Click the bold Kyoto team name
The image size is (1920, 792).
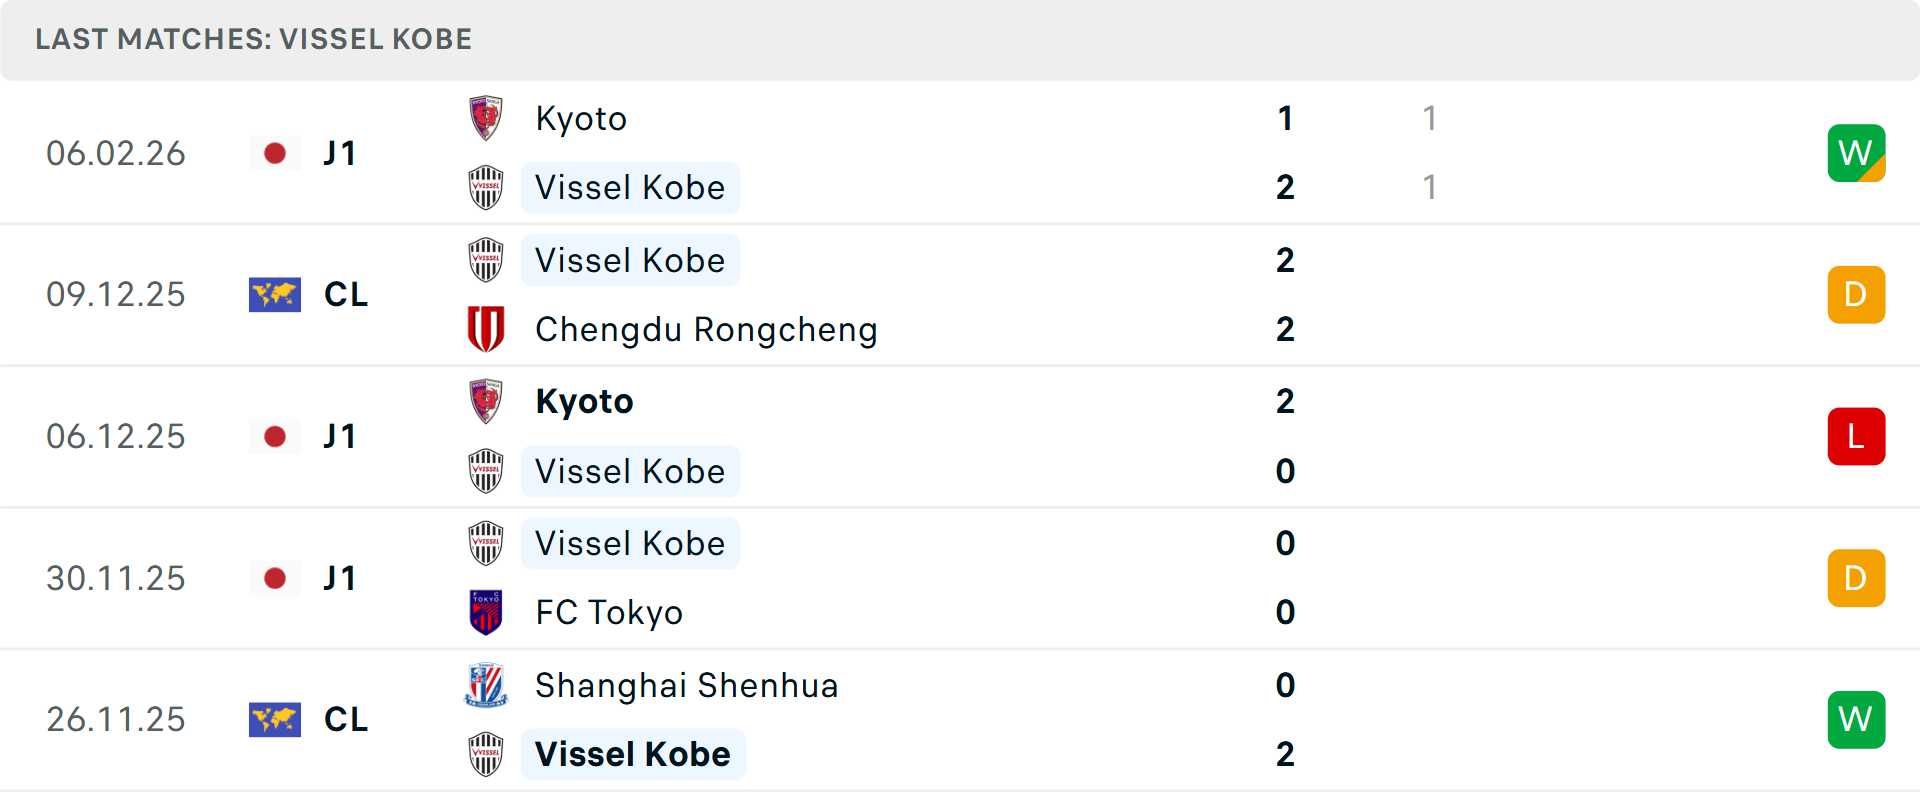(584, 401)
